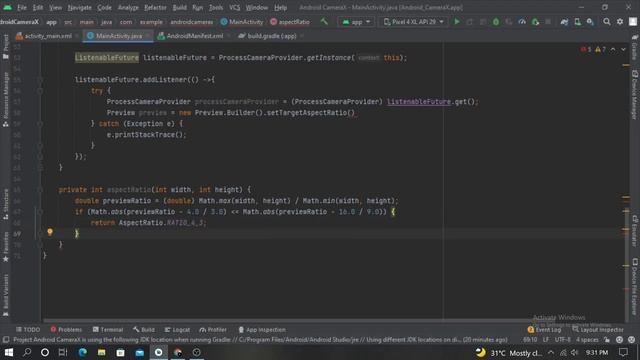The image size is (640, 360).
Task: Collapse the if statement fold marker
Action: pos(40,212)
